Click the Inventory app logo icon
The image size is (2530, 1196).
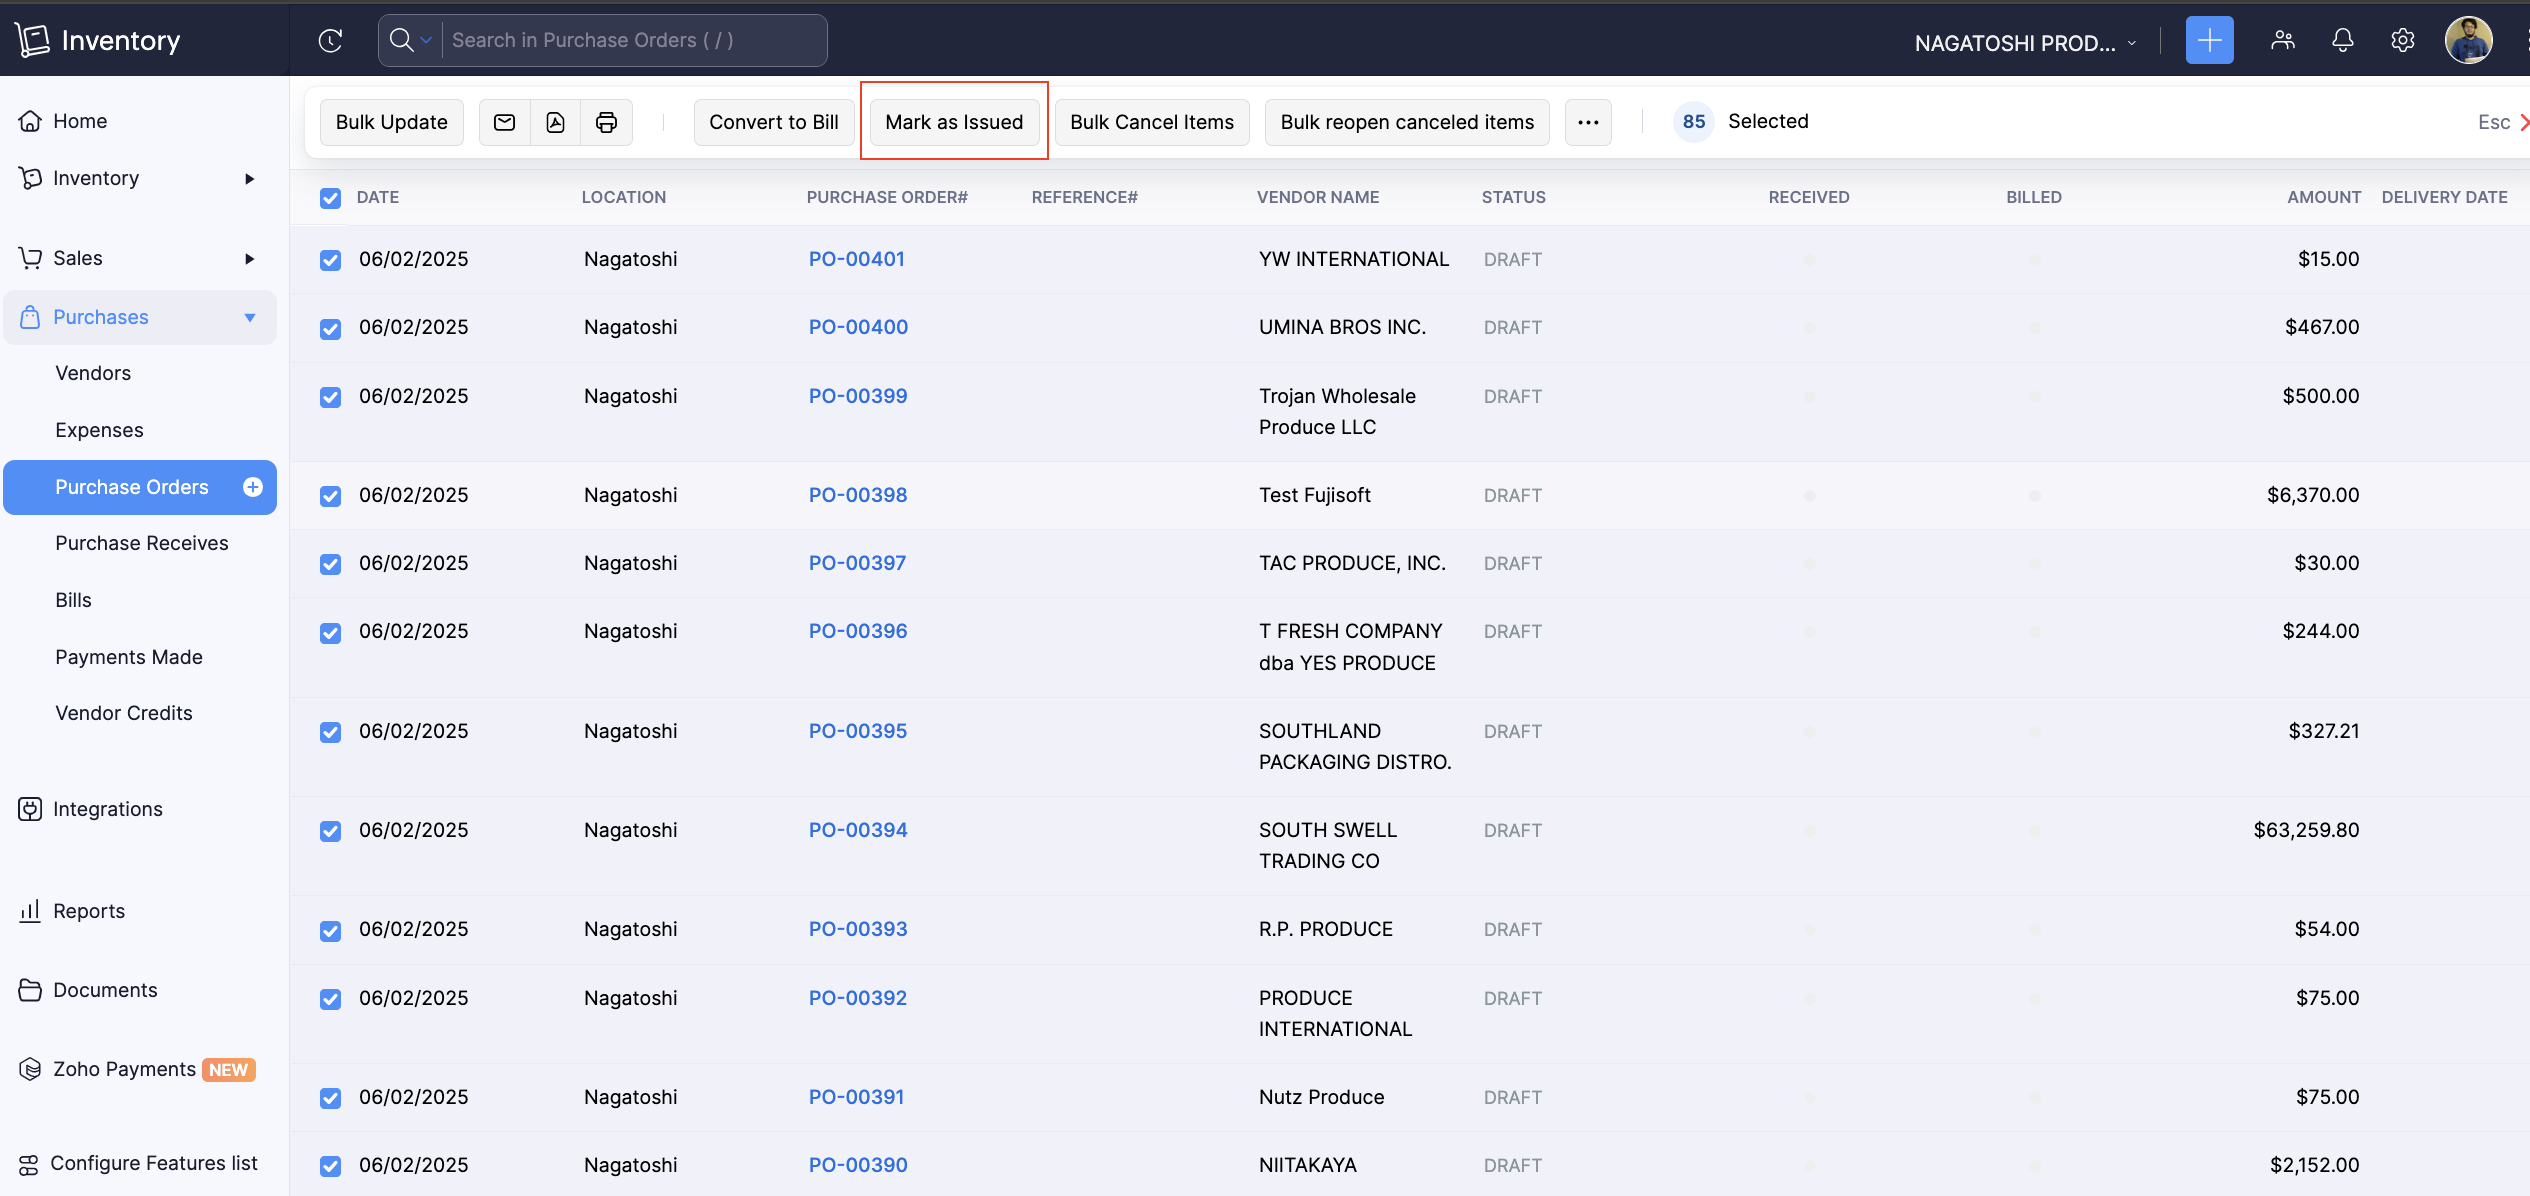(x=32, y=40)
